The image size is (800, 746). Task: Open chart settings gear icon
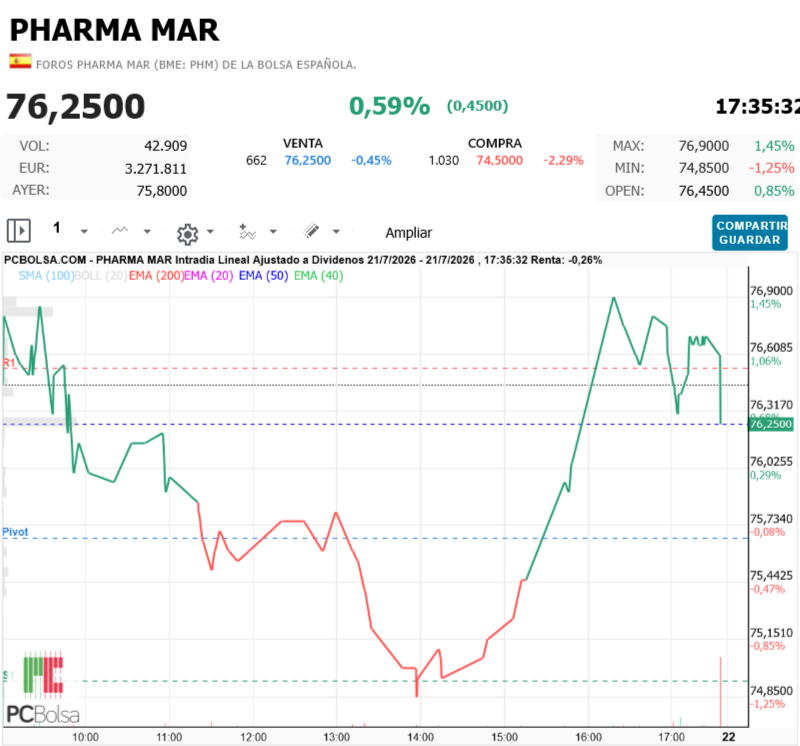click(x=187, y=234)
